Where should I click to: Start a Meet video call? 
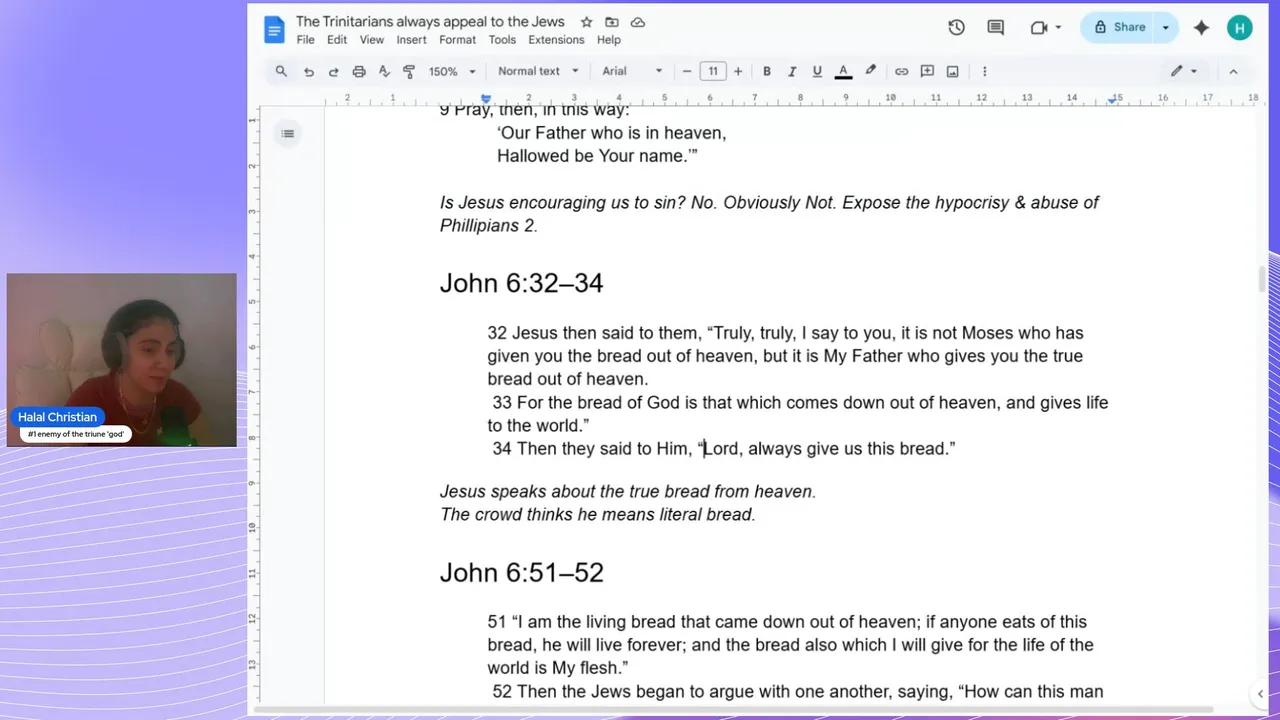pos(1039,28)
